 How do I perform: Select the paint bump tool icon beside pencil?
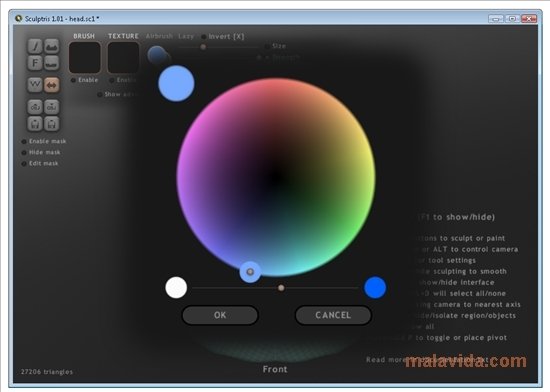[52, 46]
